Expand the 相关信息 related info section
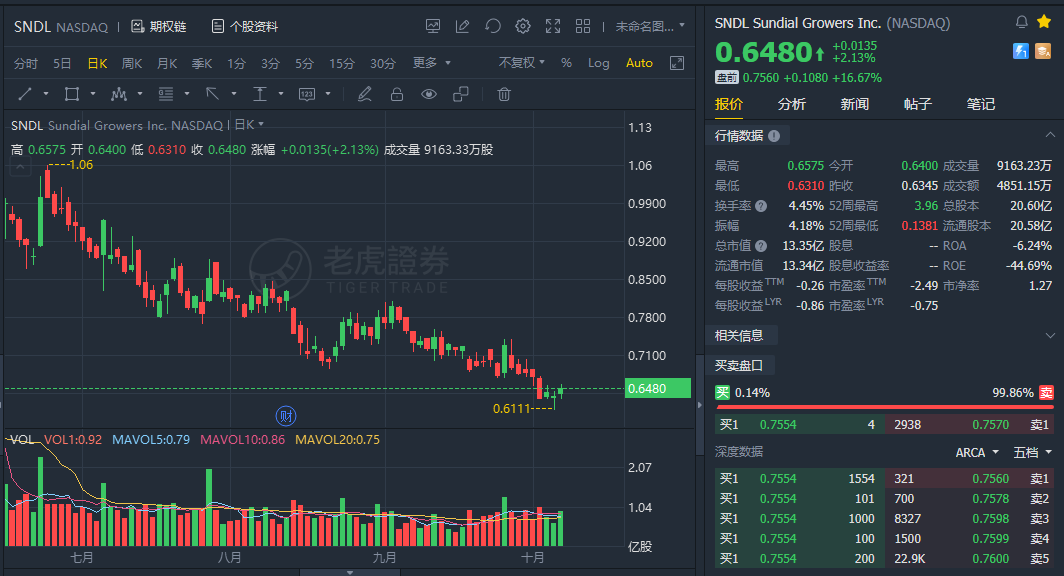This screenshot has width=1064, height=576. pyautogui.click(x=1050, y=336)
